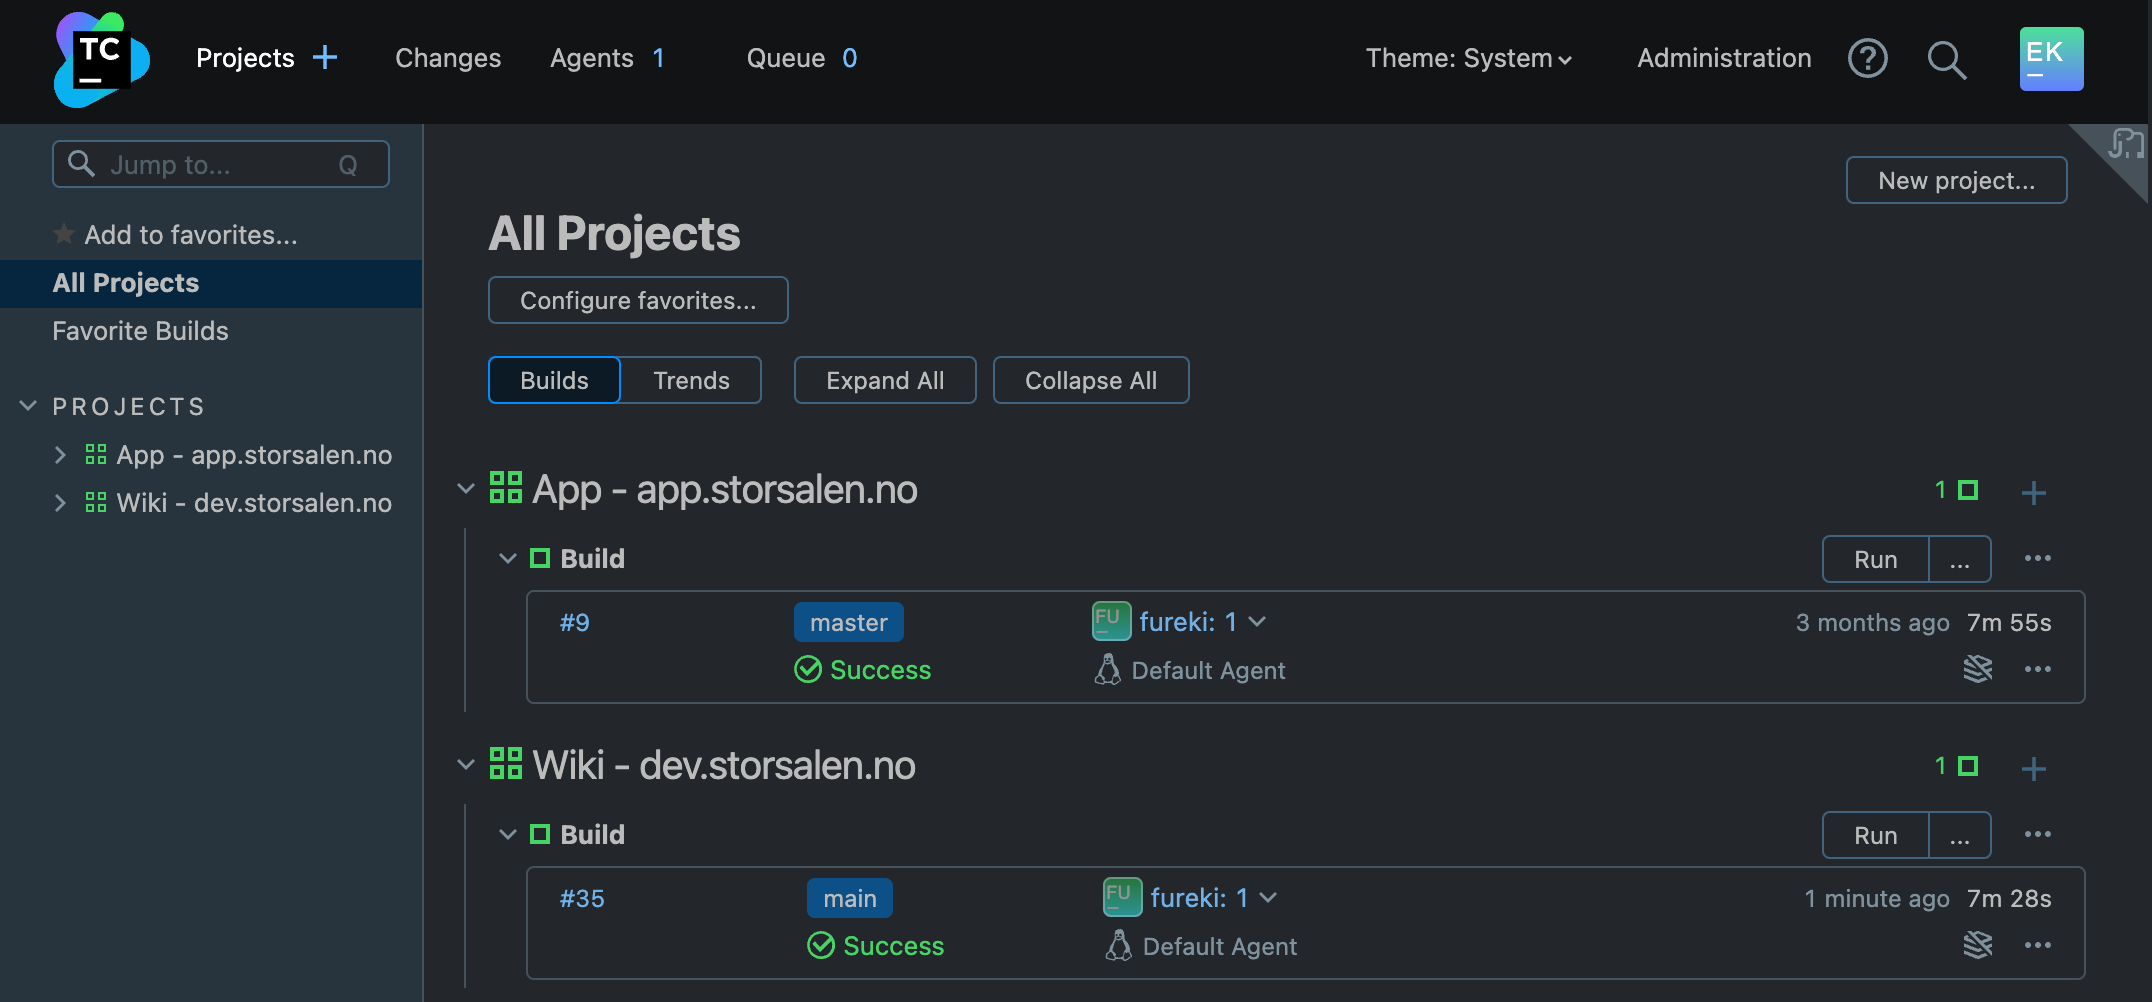
Task: Click the star icon beside Add to favorites
Action: point(64,235)
